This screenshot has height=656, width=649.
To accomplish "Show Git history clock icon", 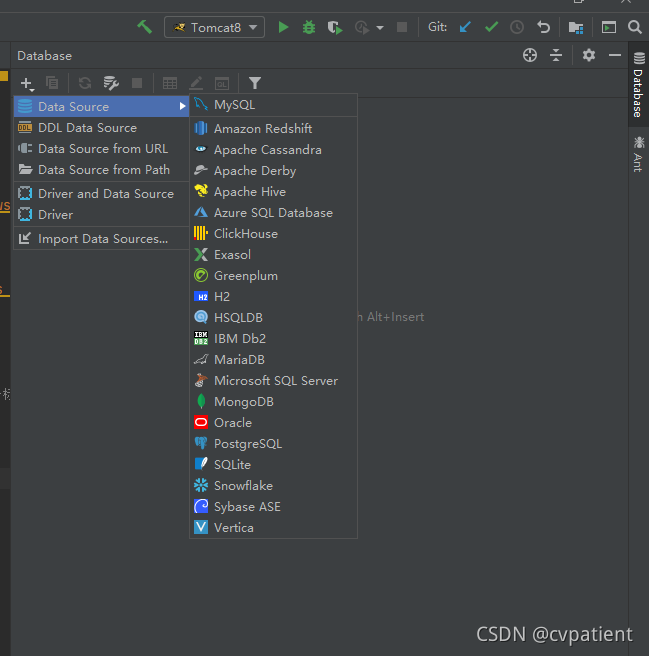I will pyautogui.click(x=517, y=28).
